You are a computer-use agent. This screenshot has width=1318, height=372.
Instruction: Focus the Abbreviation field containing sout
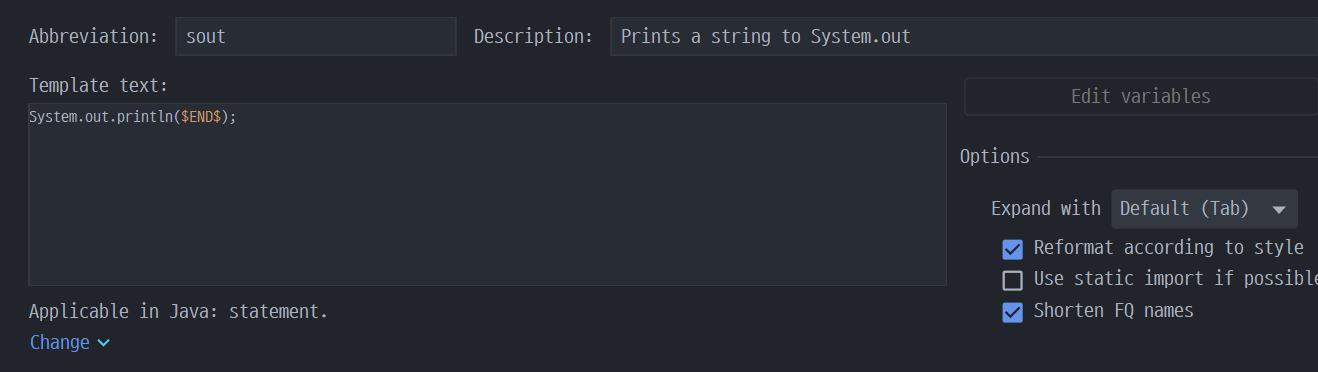pyautogui.click(x=316, y=36)
